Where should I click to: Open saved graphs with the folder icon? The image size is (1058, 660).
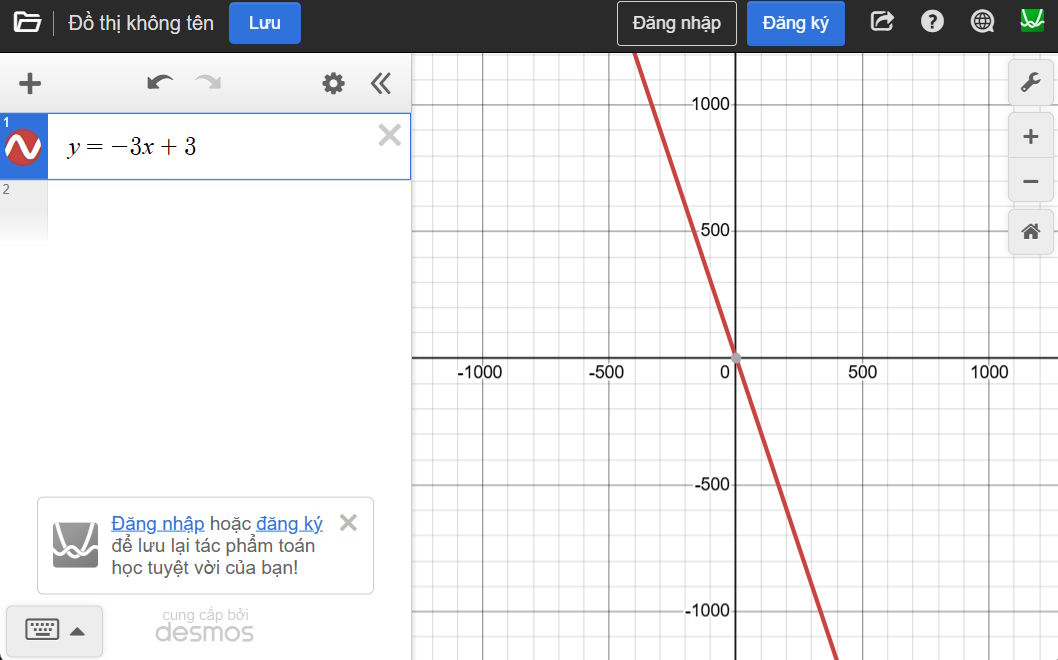(x=27, y=20)
